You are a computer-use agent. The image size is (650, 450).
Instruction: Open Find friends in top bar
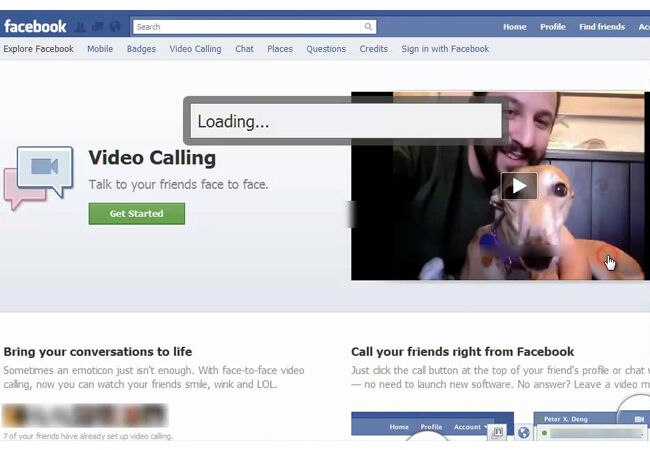tap(602, 27)
